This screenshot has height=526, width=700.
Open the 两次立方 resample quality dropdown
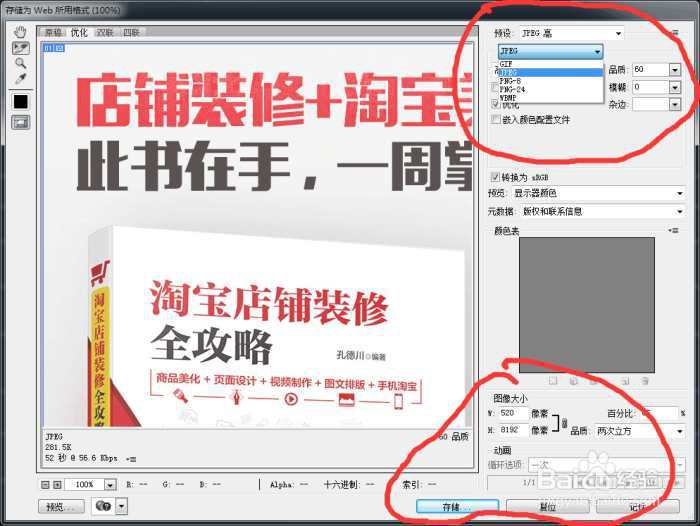tap(640, 431)
